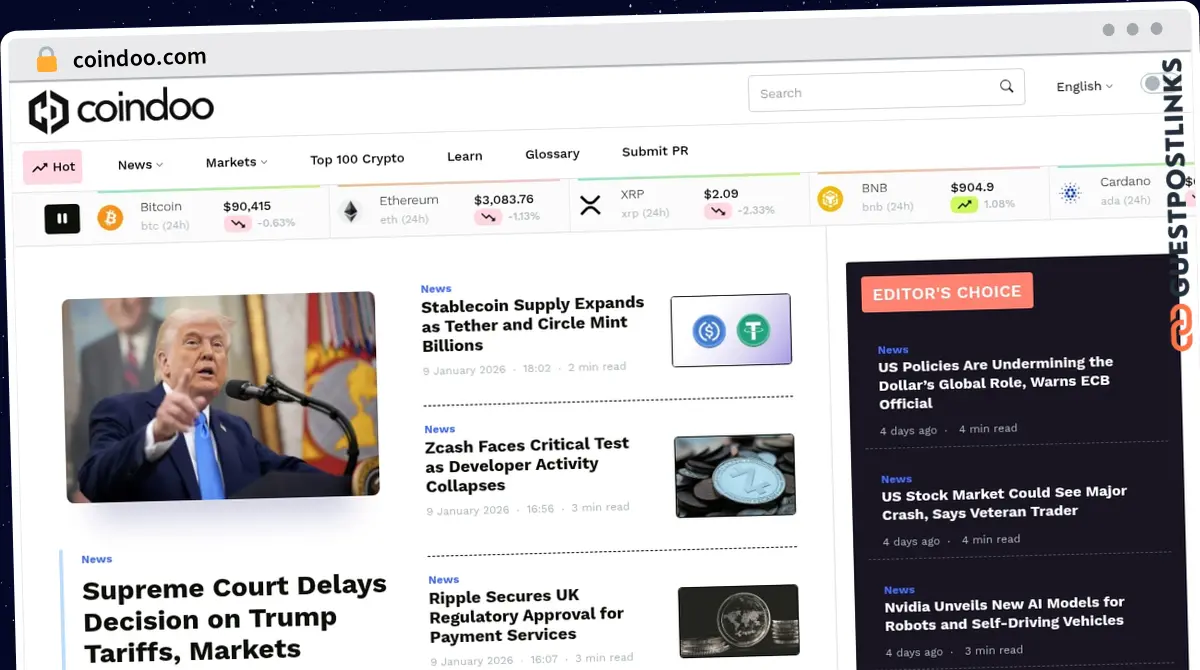Open US Stock Market Crash article

(x=1004, y=502)
